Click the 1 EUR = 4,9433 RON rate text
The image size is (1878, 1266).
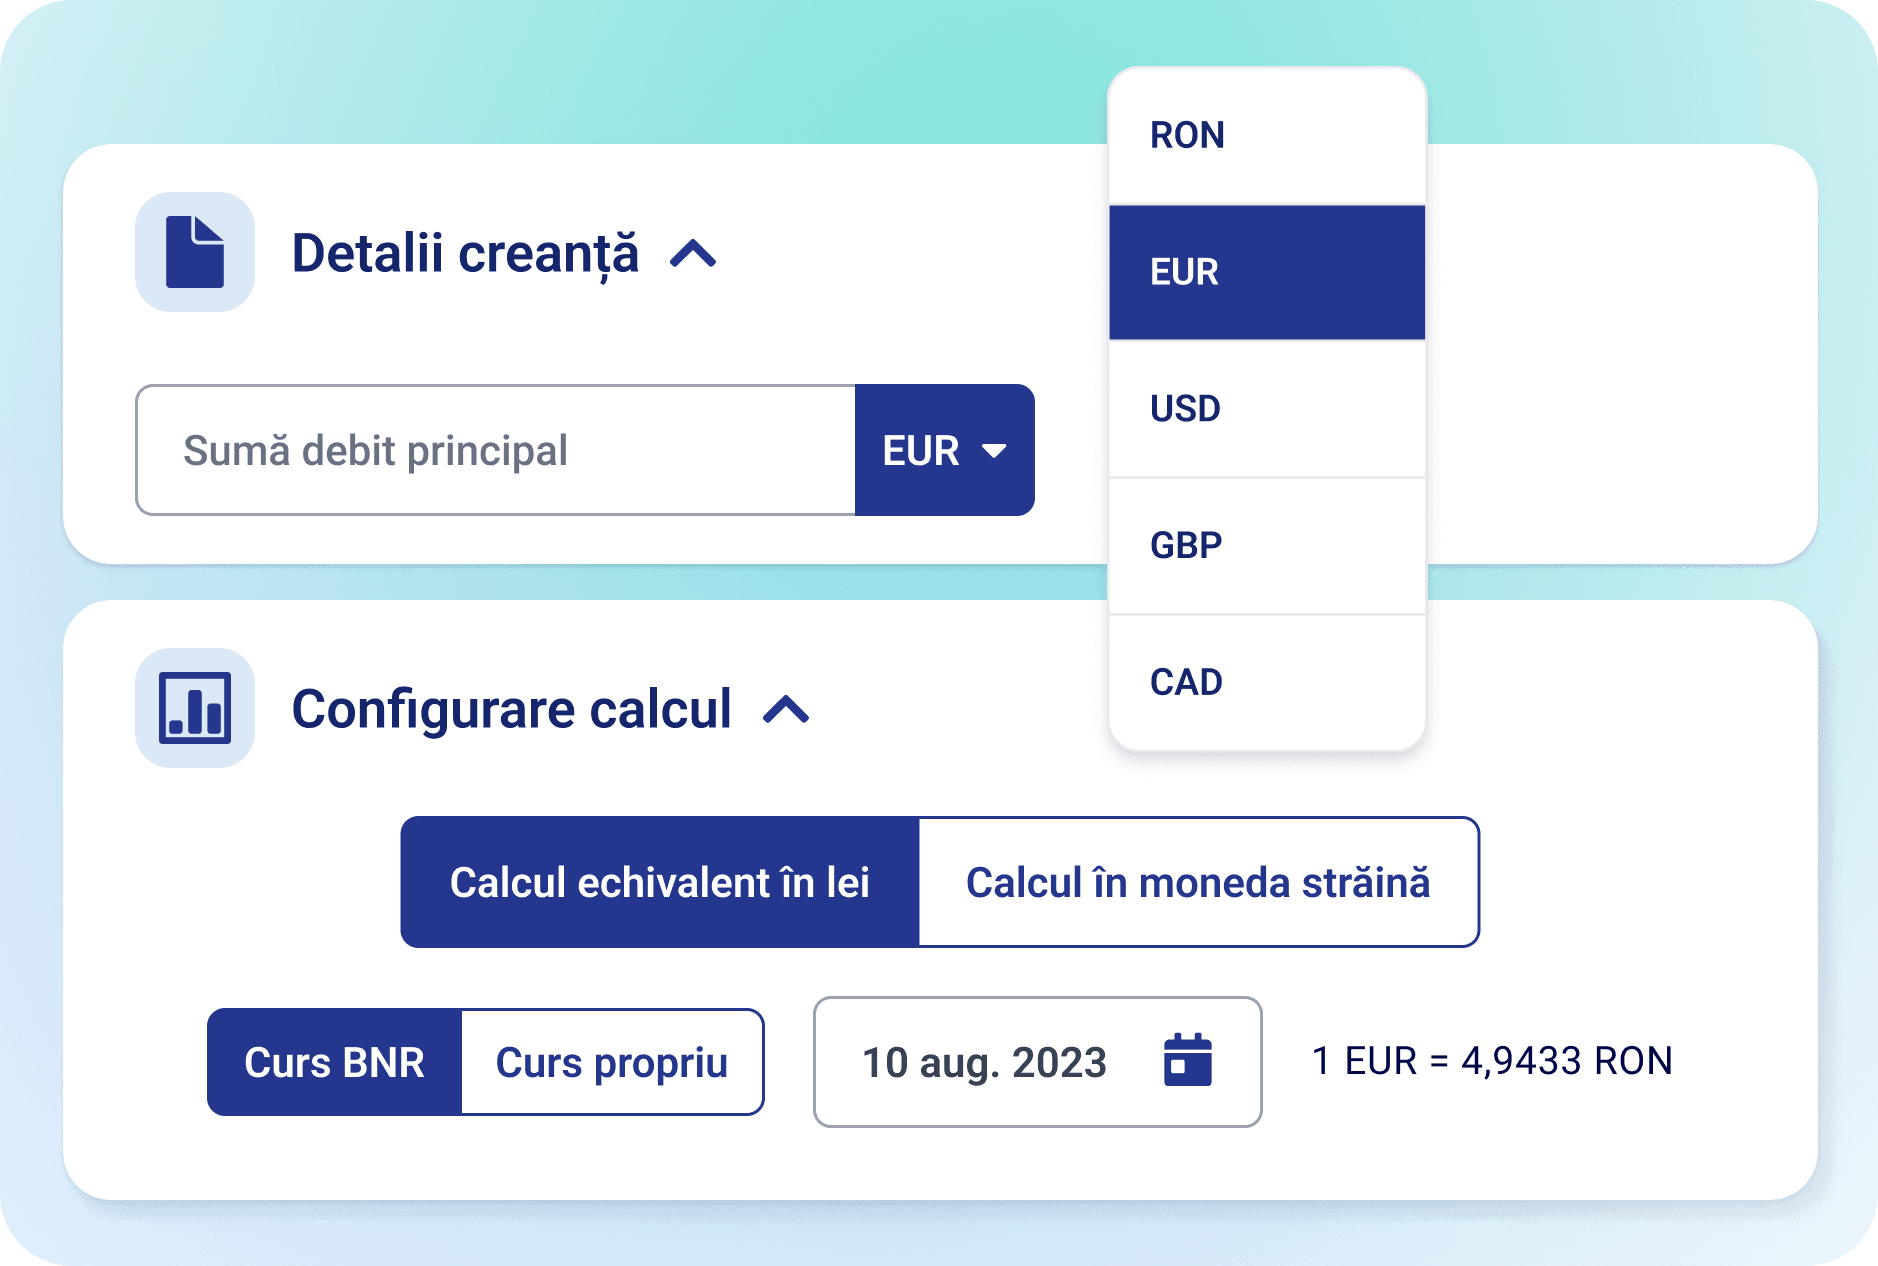coord(1491,1061)
